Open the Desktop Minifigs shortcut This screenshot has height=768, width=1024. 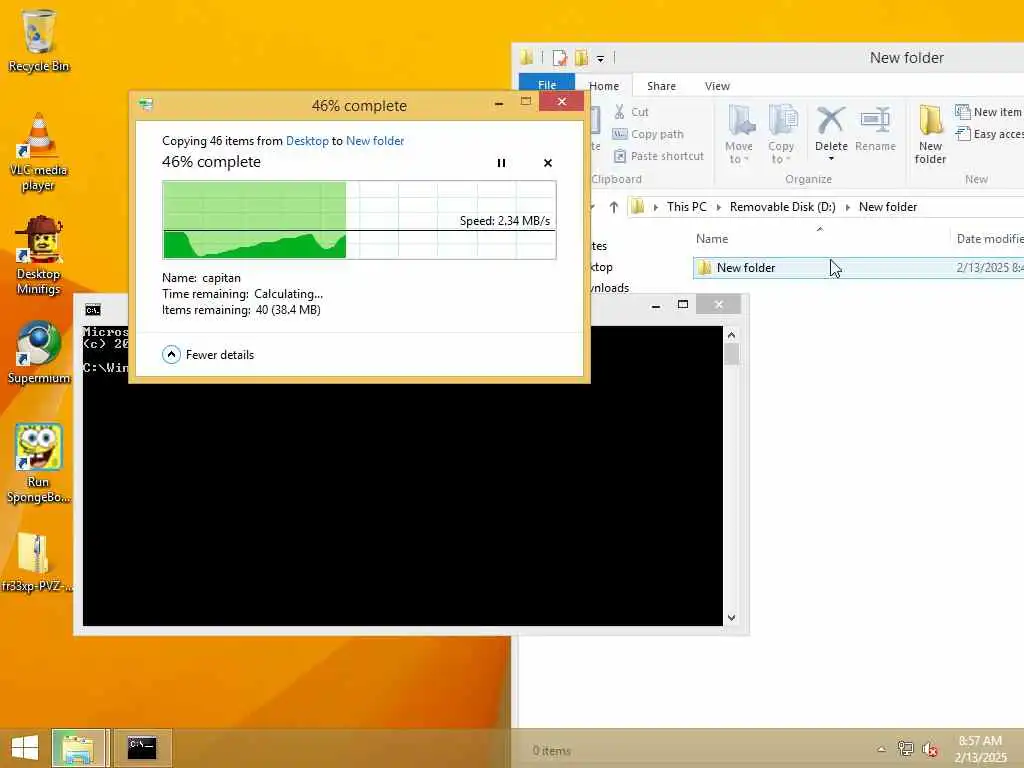click(39, 256)
